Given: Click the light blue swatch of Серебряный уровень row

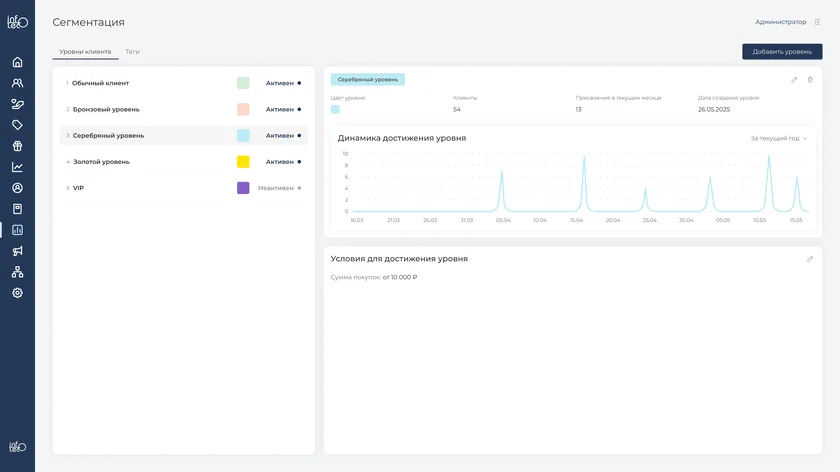Looking at the screenshot, I should coord(243,136).
